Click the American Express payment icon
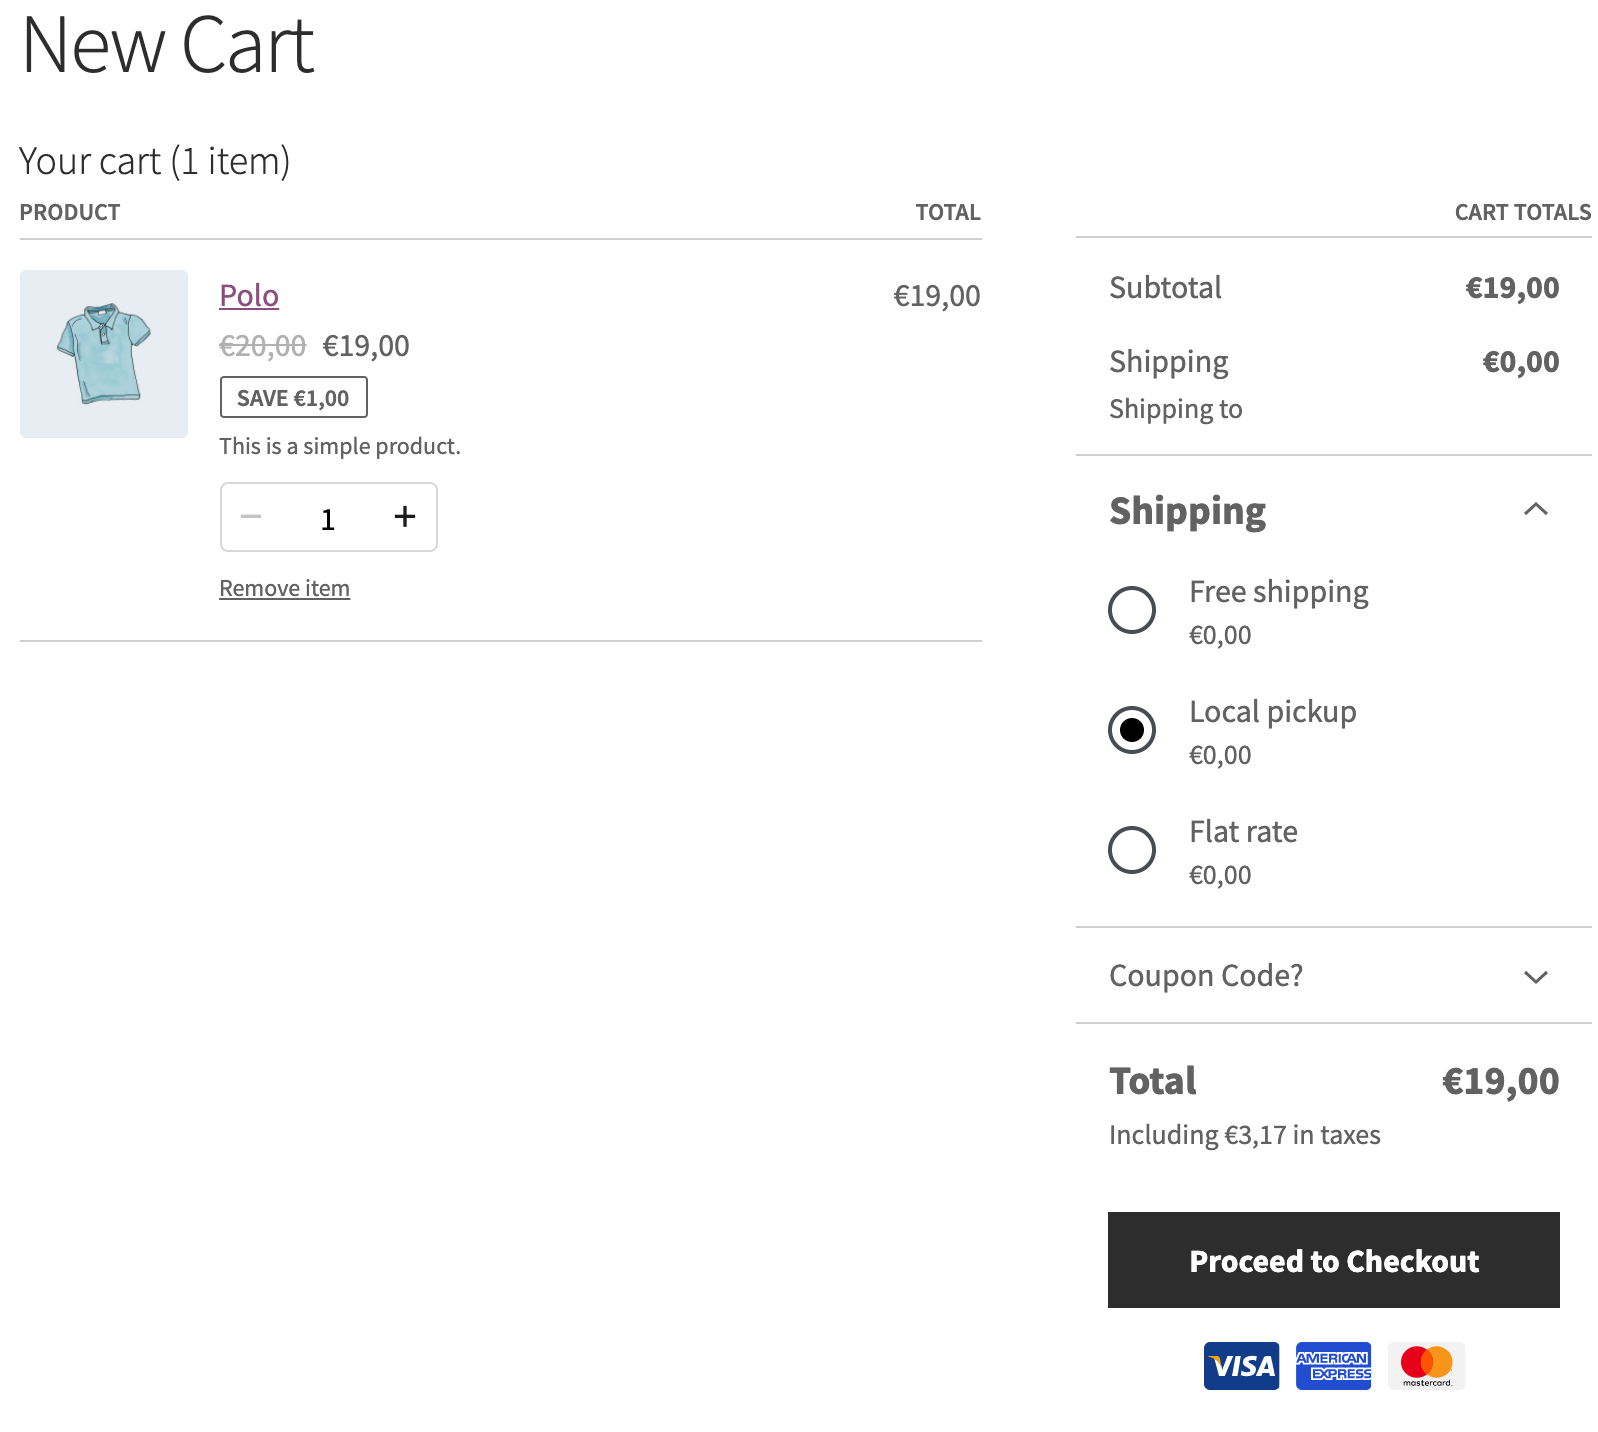This screenshot has height=1432, width=1598. tap(1333, 1365)
